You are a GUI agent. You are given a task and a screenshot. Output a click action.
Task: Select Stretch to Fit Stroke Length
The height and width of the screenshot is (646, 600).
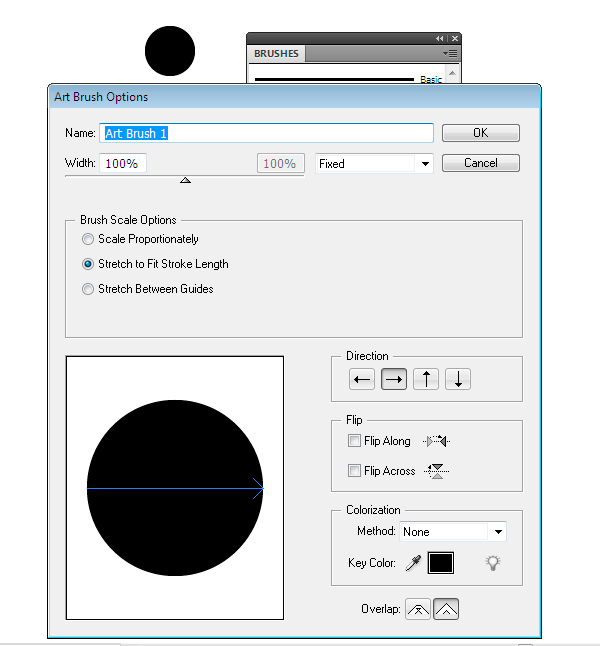pos(155,264)
